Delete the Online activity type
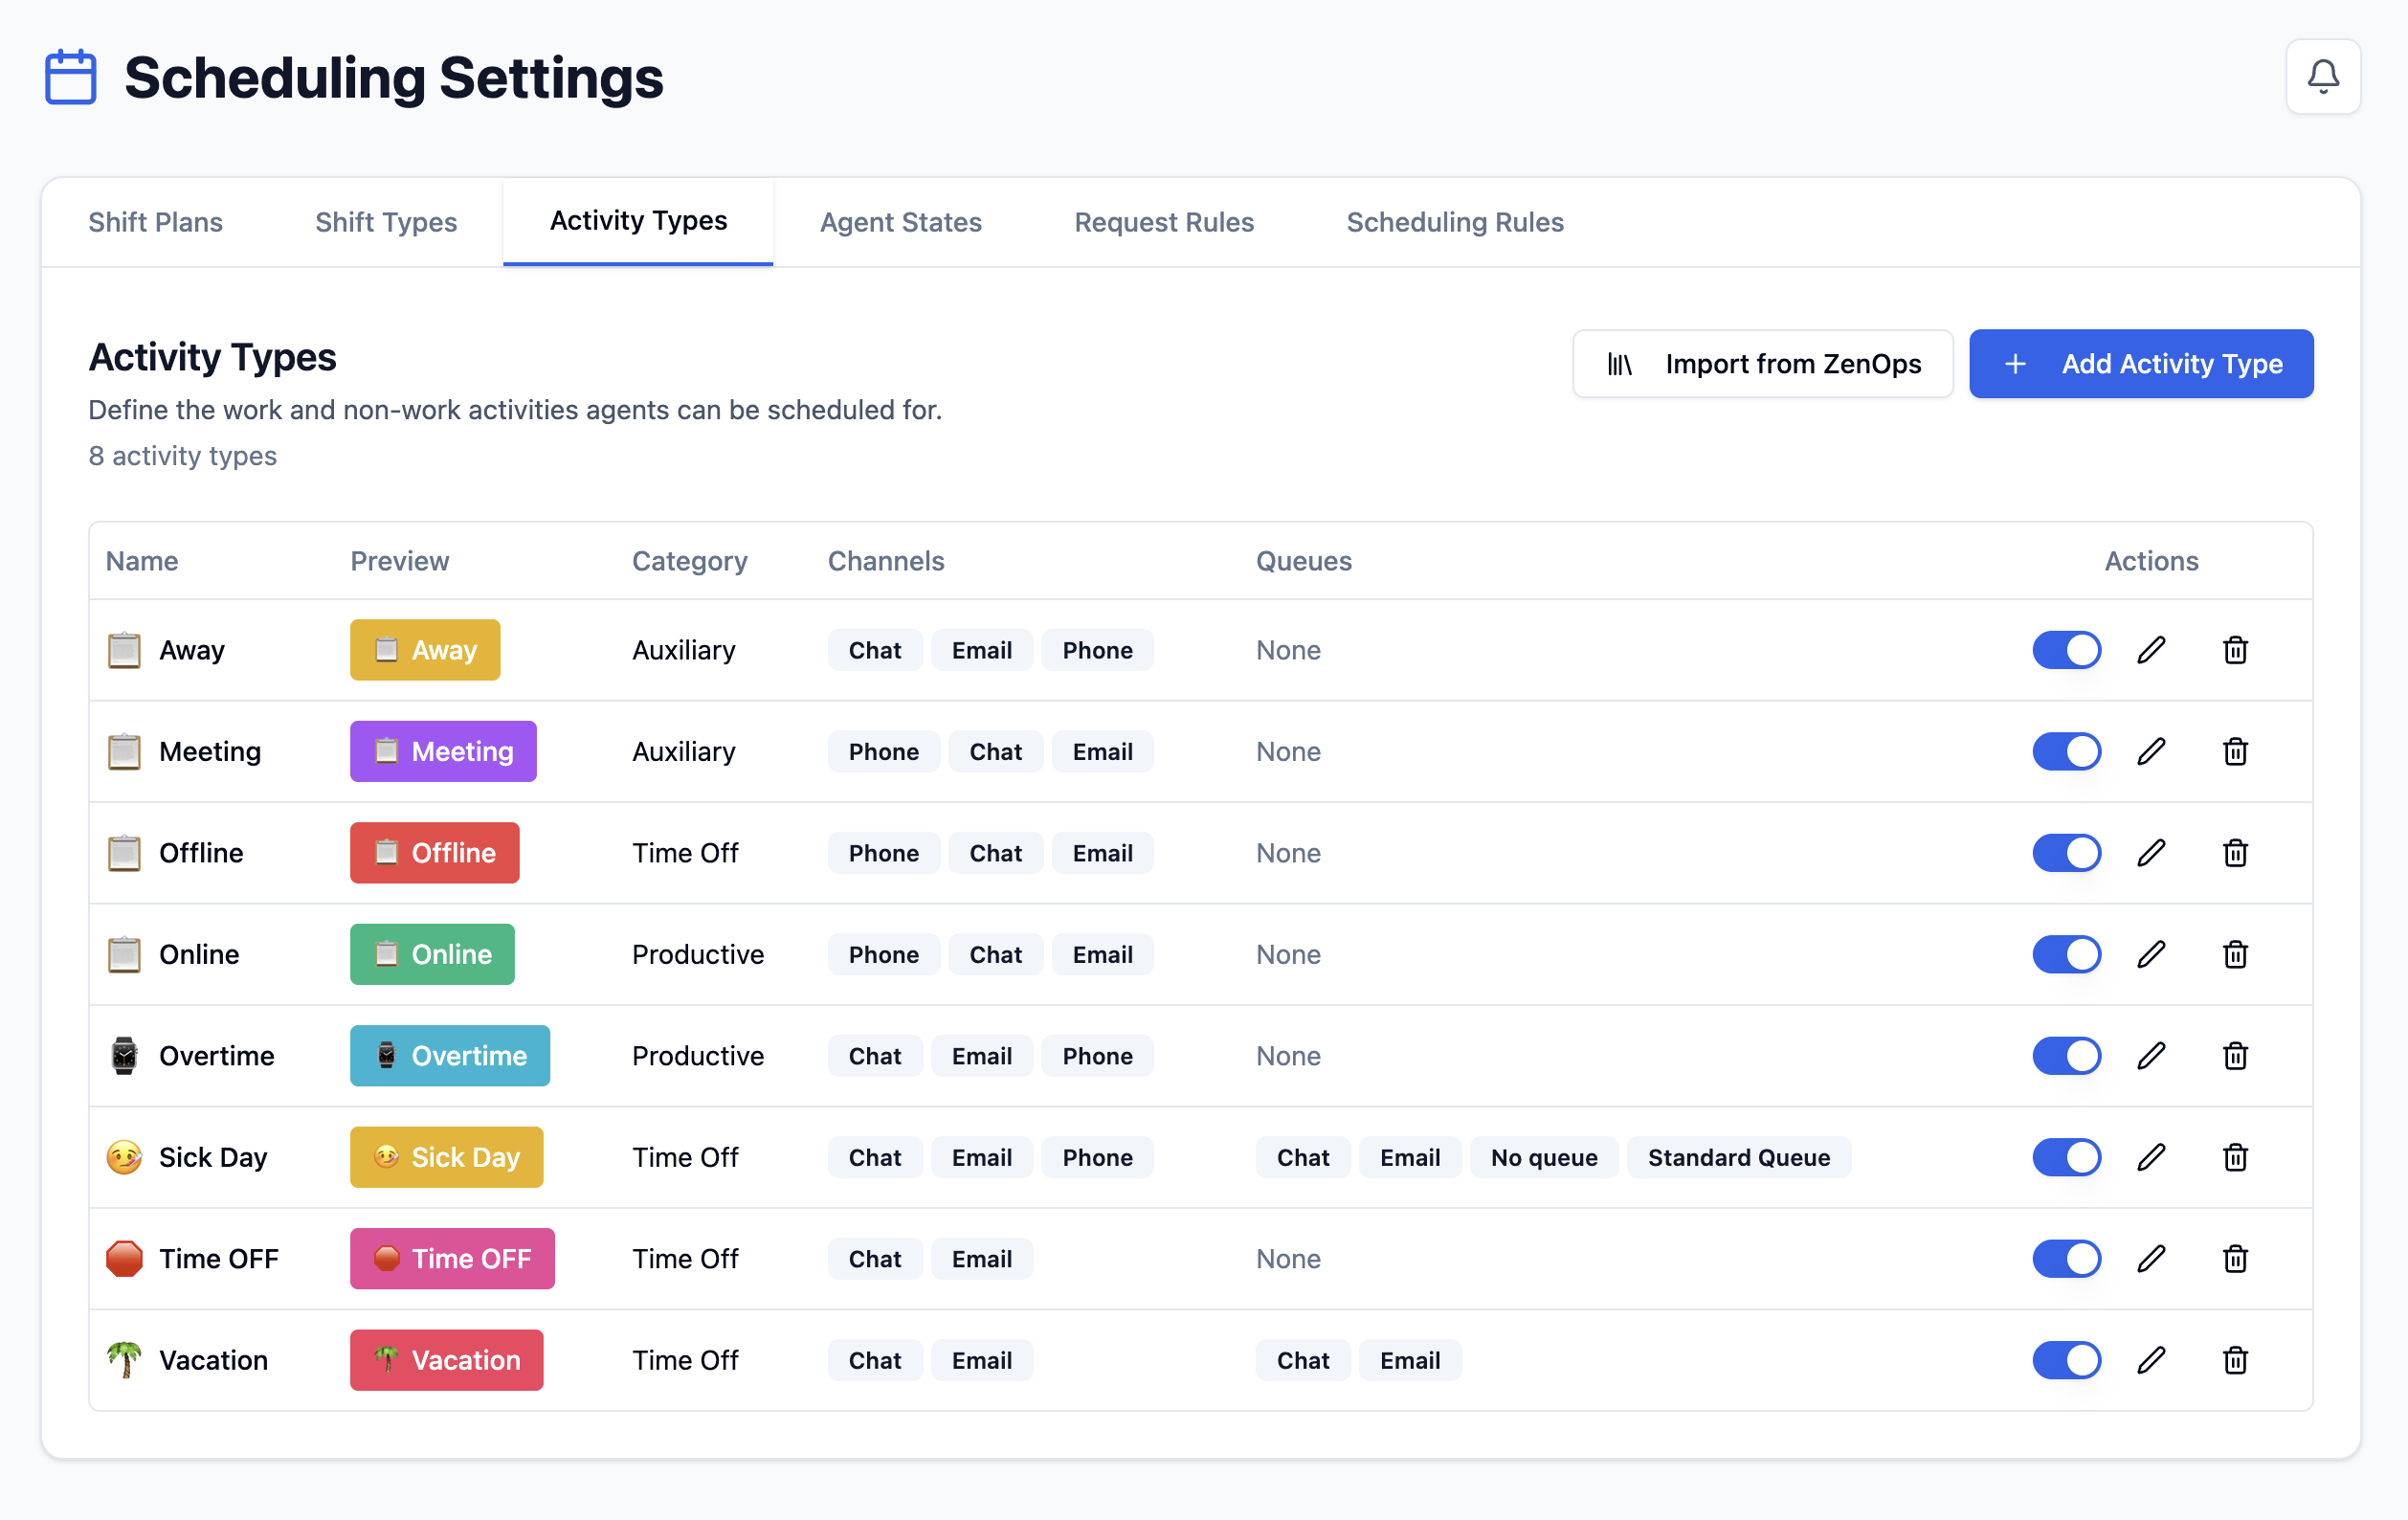The height and width of the screenshot is (1520, 2408). 2235,954
